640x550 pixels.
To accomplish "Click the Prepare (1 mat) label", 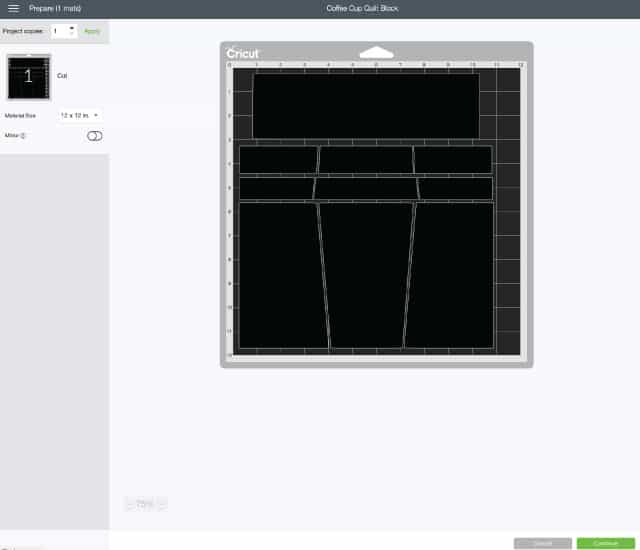I will pyautogui.click(x=55, y=8).
